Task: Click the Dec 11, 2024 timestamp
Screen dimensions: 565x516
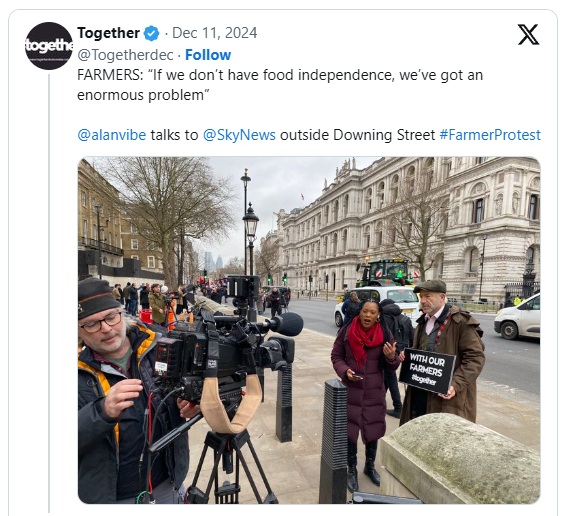Action: 215,33
